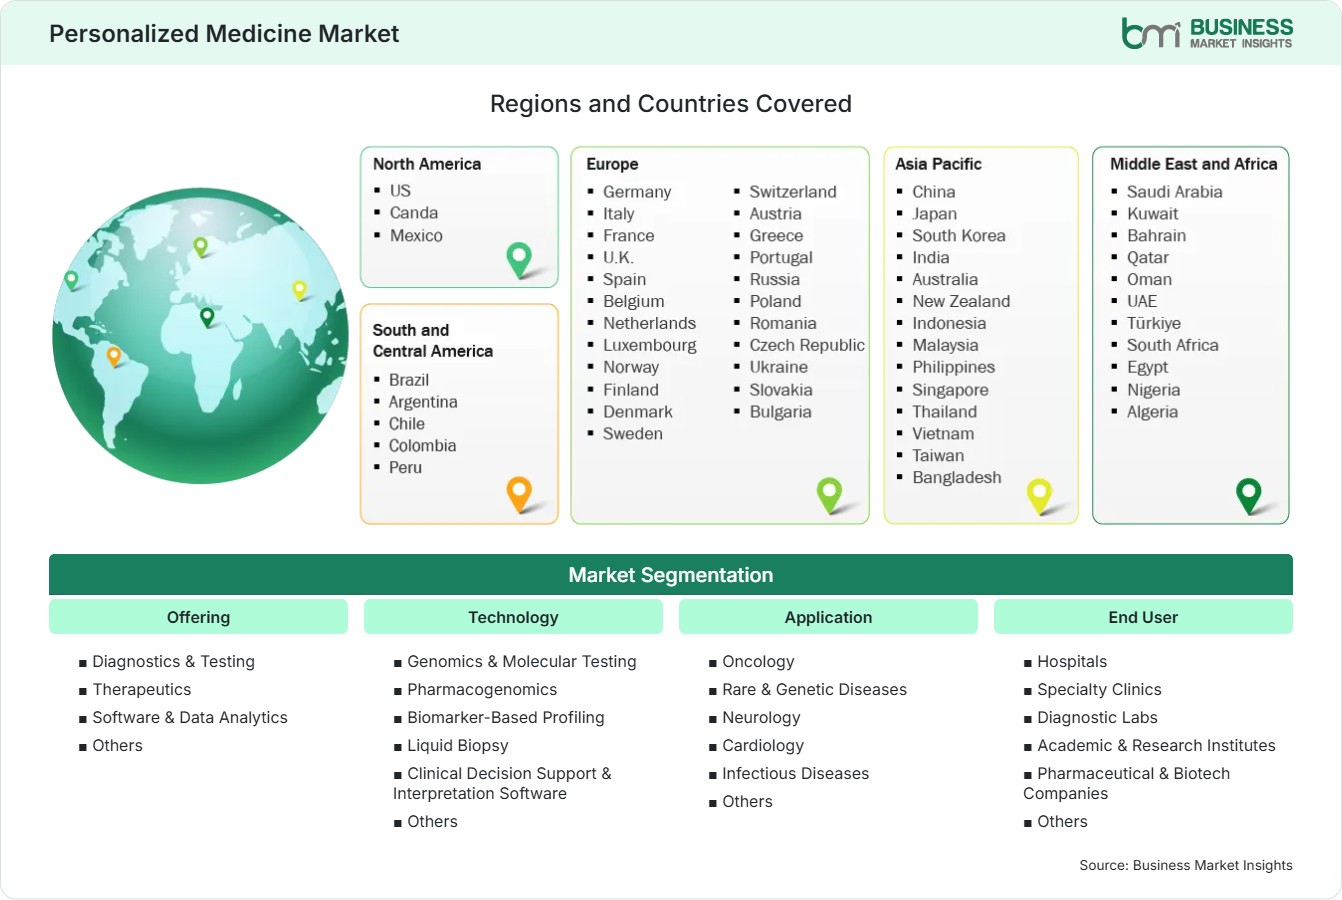Click the yellow pin on the globe
The height and width of the screenshot is (900, 1342).
click(299, 290)
